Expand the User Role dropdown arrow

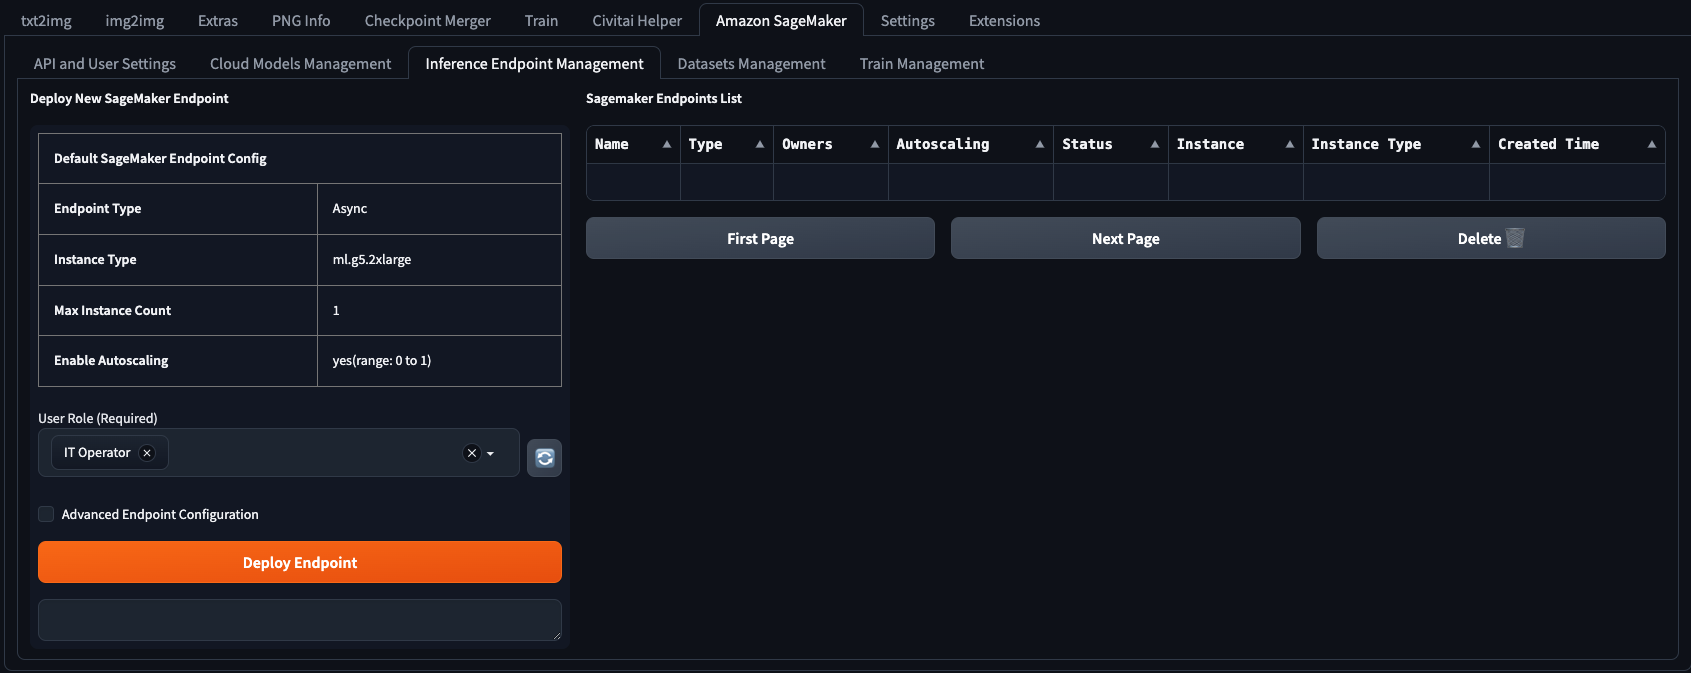[x=490, y=454]
